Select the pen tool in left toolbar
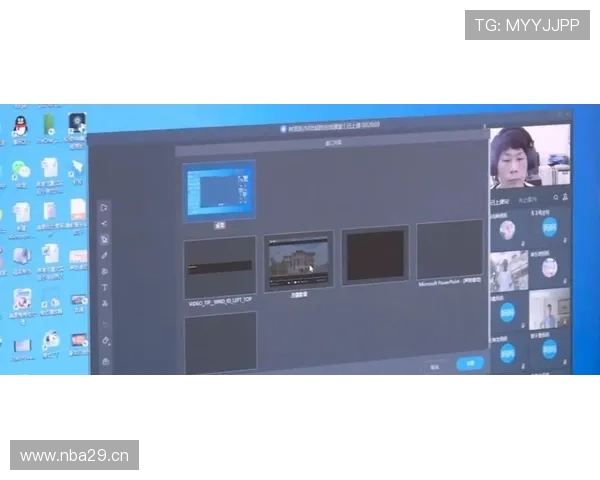Screen dimensions: 600x480 point(105,256)
